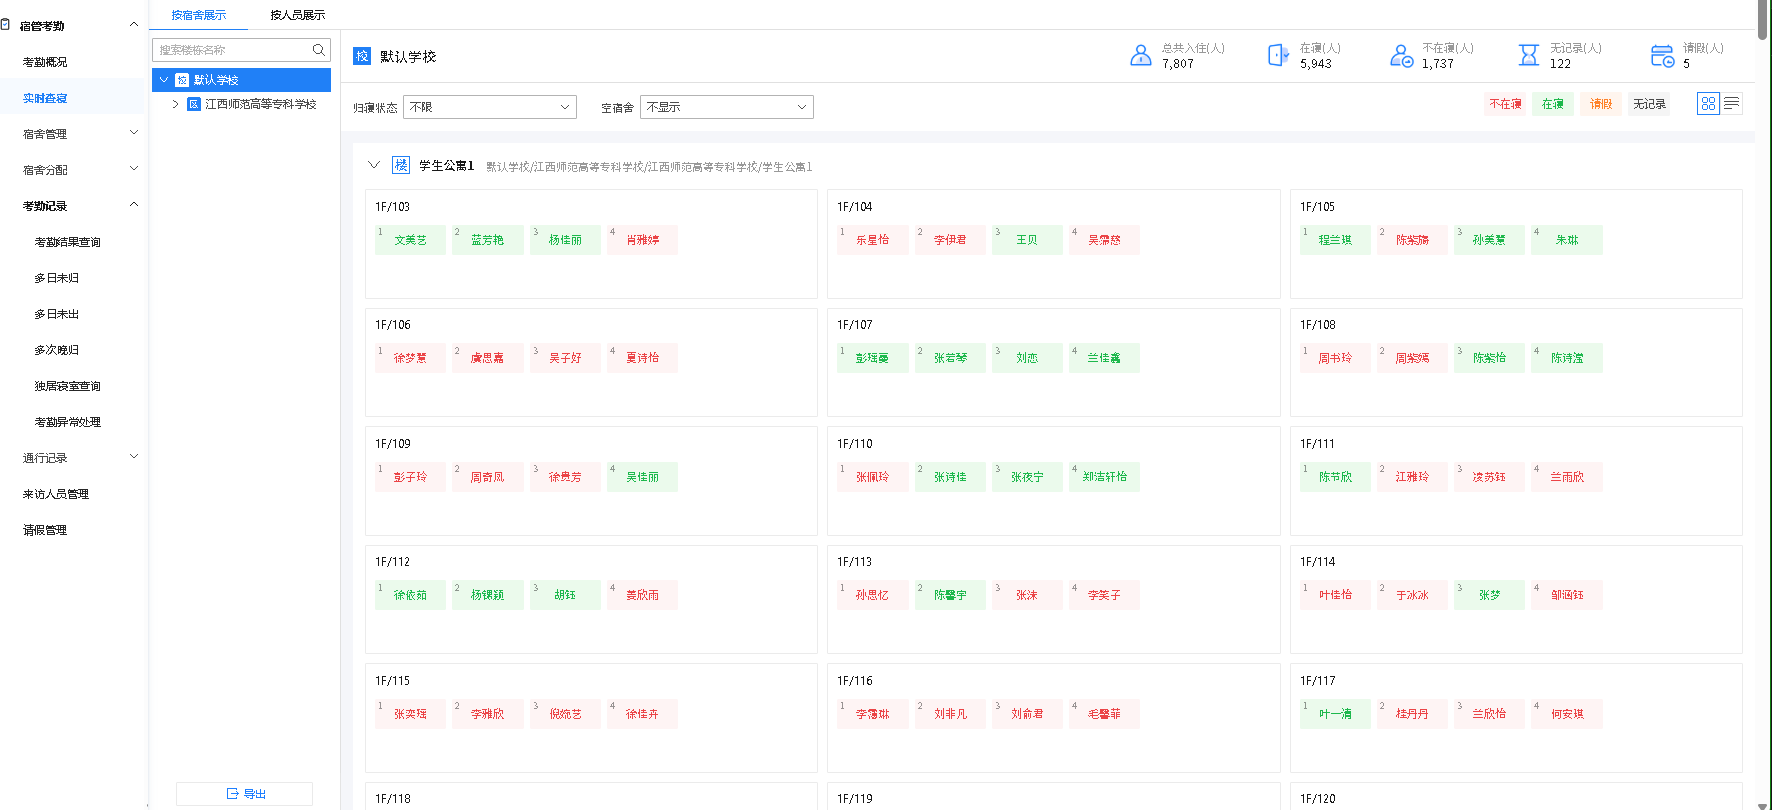Toggle the 请假 status filter
Screen dimensions: 1772x810
pyautogui.click(x=1600, y=104)
